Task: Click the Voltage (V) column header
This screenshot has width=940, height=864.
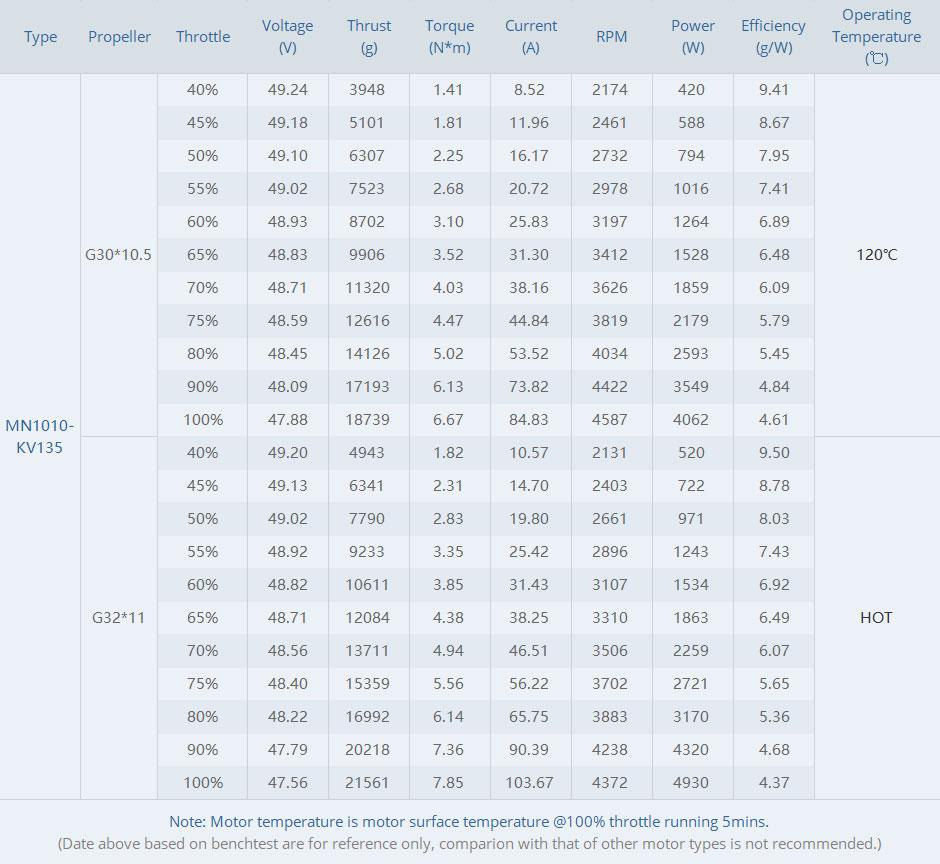Action: [288, 37]
